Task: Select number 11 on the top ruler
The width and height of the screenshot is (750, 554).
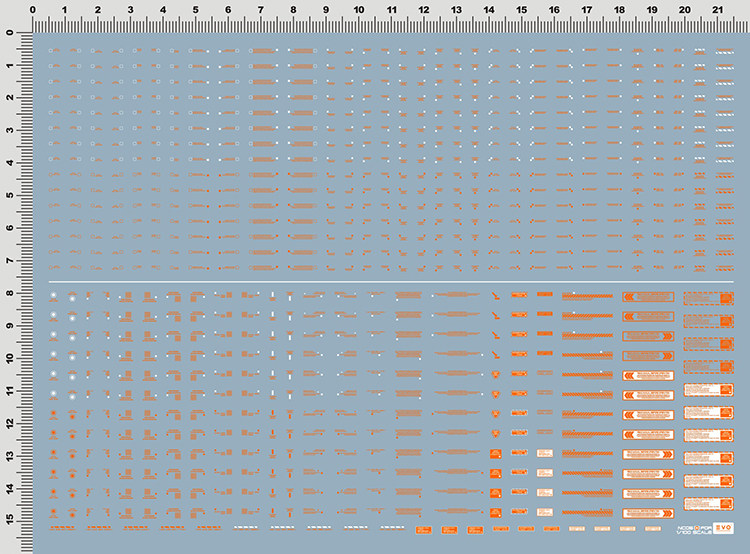Action: click(392, 10)
